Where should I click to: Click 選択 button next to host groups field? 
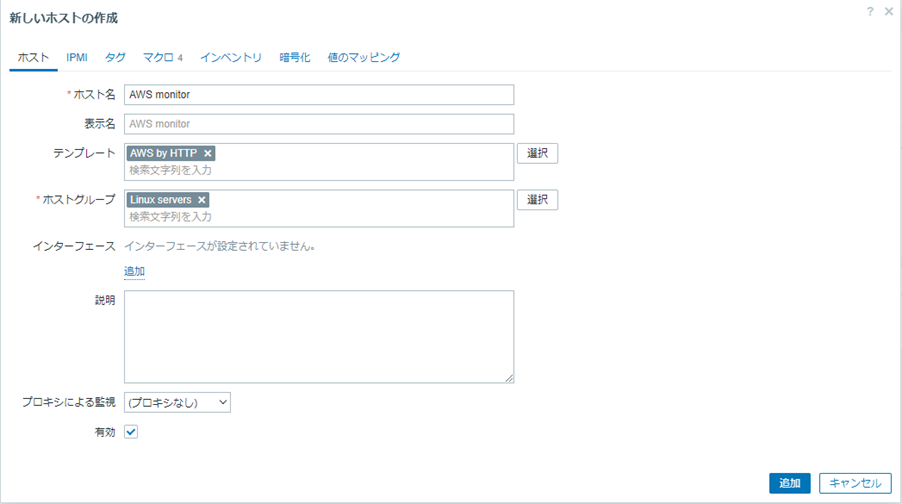[537, 200]
